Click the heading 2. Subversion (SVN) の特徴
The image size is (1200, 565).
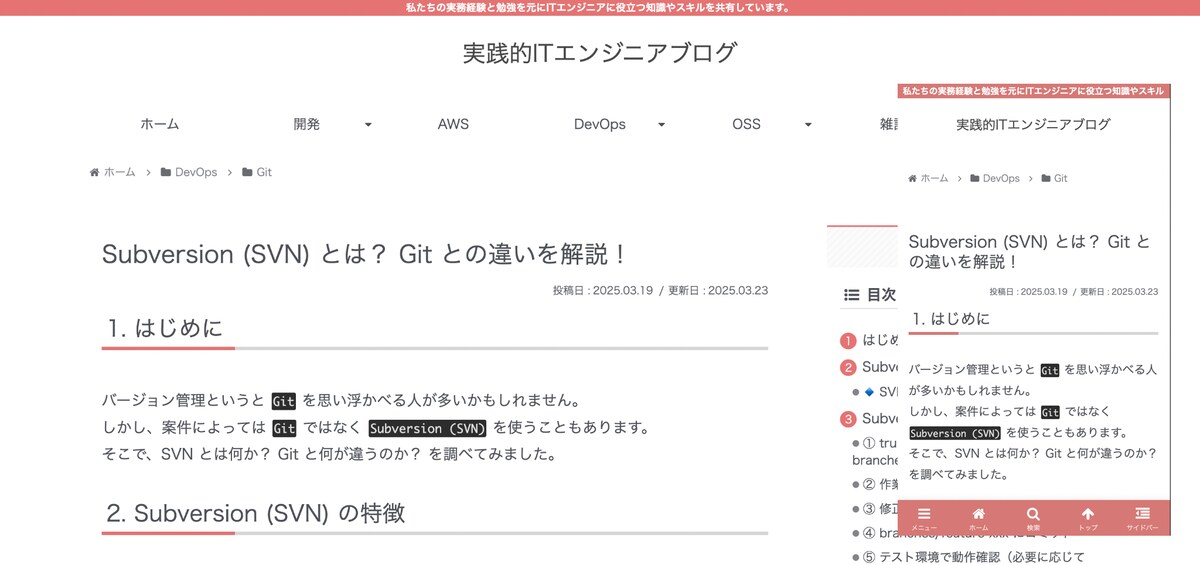tap(256, 513)
